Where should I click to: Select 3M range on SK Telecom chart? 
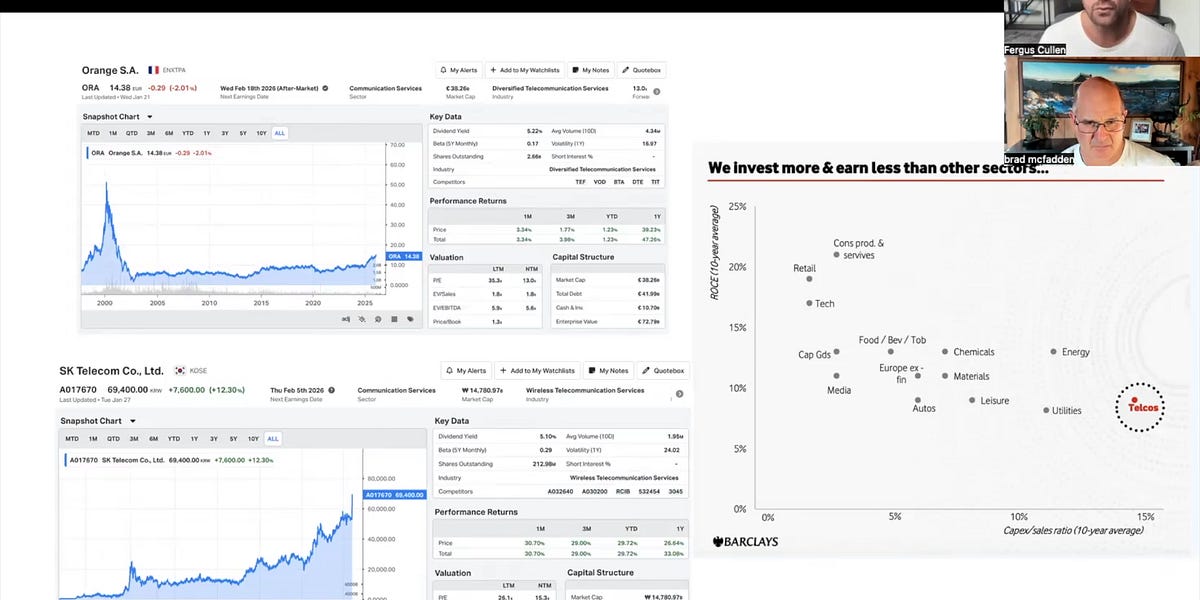point(133,438)
